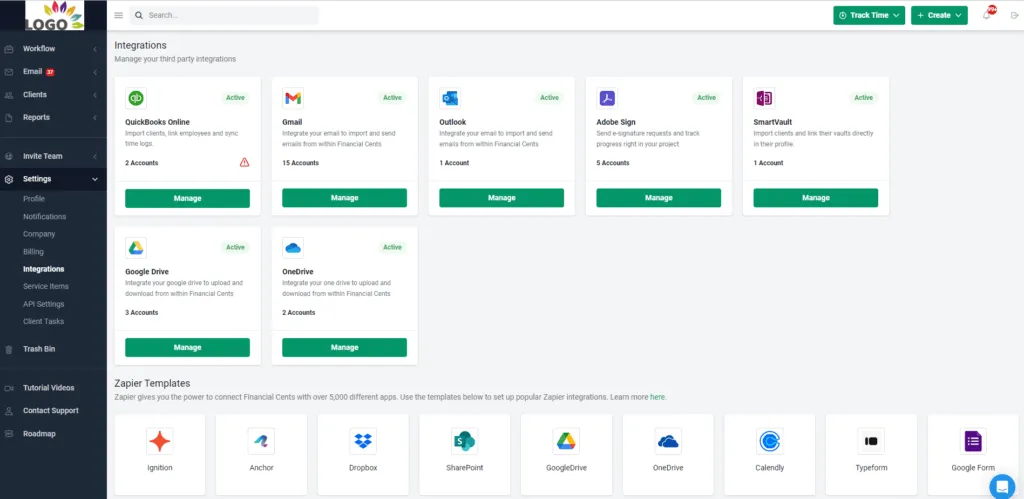This screenshot has width=1024, height=499.
Task: Click the company logo image
Action: coord(55,16)
